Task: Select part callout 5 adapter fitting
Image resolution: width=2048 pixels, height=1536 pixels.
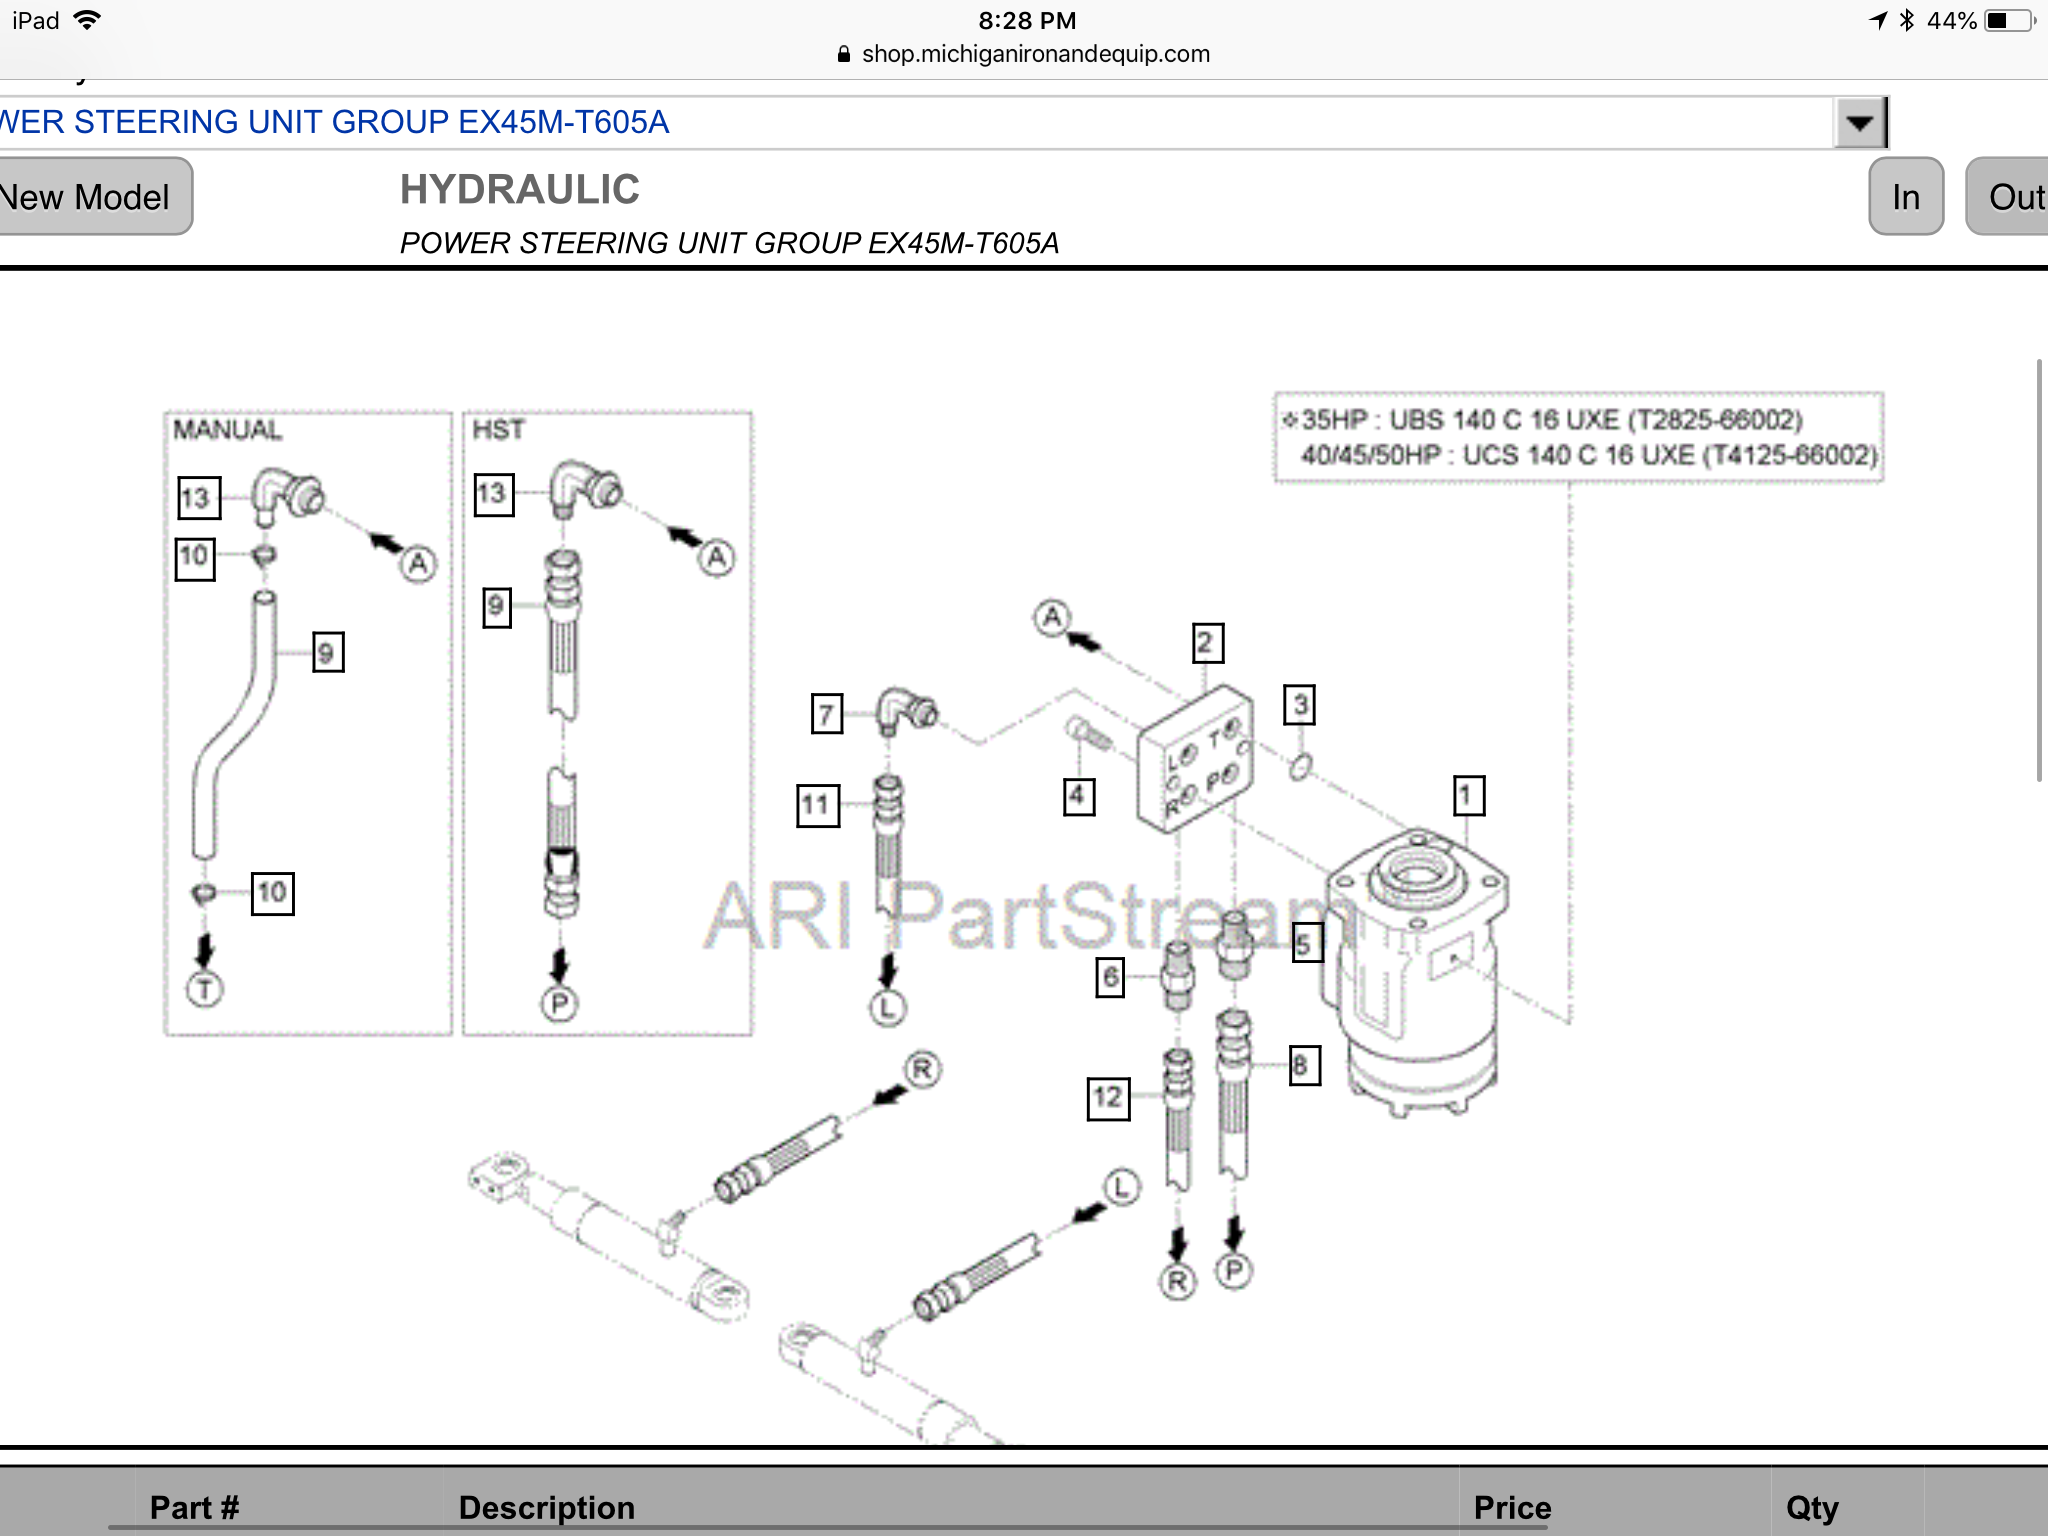Action: coord(1307,942)
